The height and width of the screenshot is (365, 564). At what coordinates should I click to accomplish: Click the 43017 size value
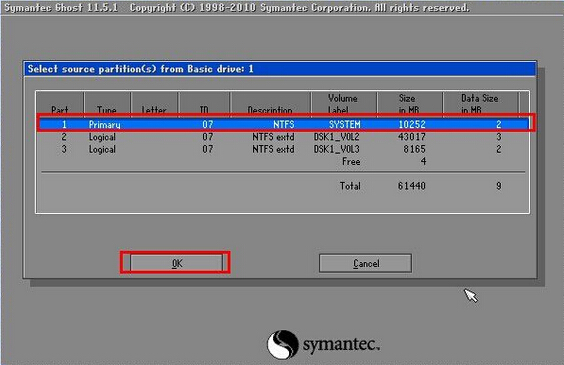coord(411,137)
